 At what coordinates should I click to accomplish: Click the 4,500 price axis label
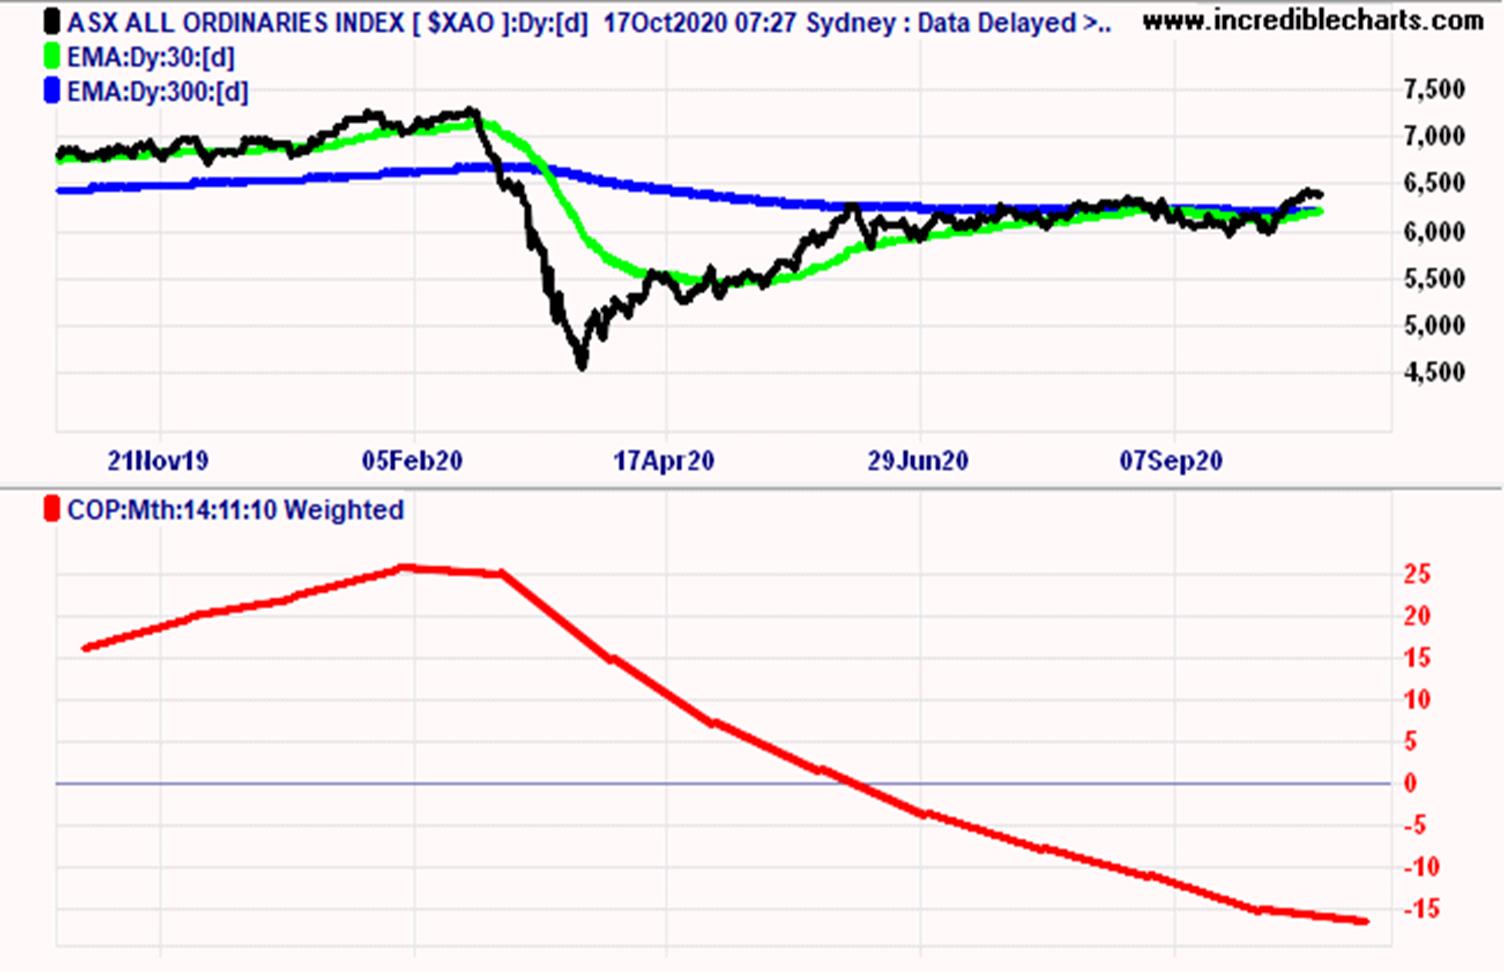(x=1434, y=372)
